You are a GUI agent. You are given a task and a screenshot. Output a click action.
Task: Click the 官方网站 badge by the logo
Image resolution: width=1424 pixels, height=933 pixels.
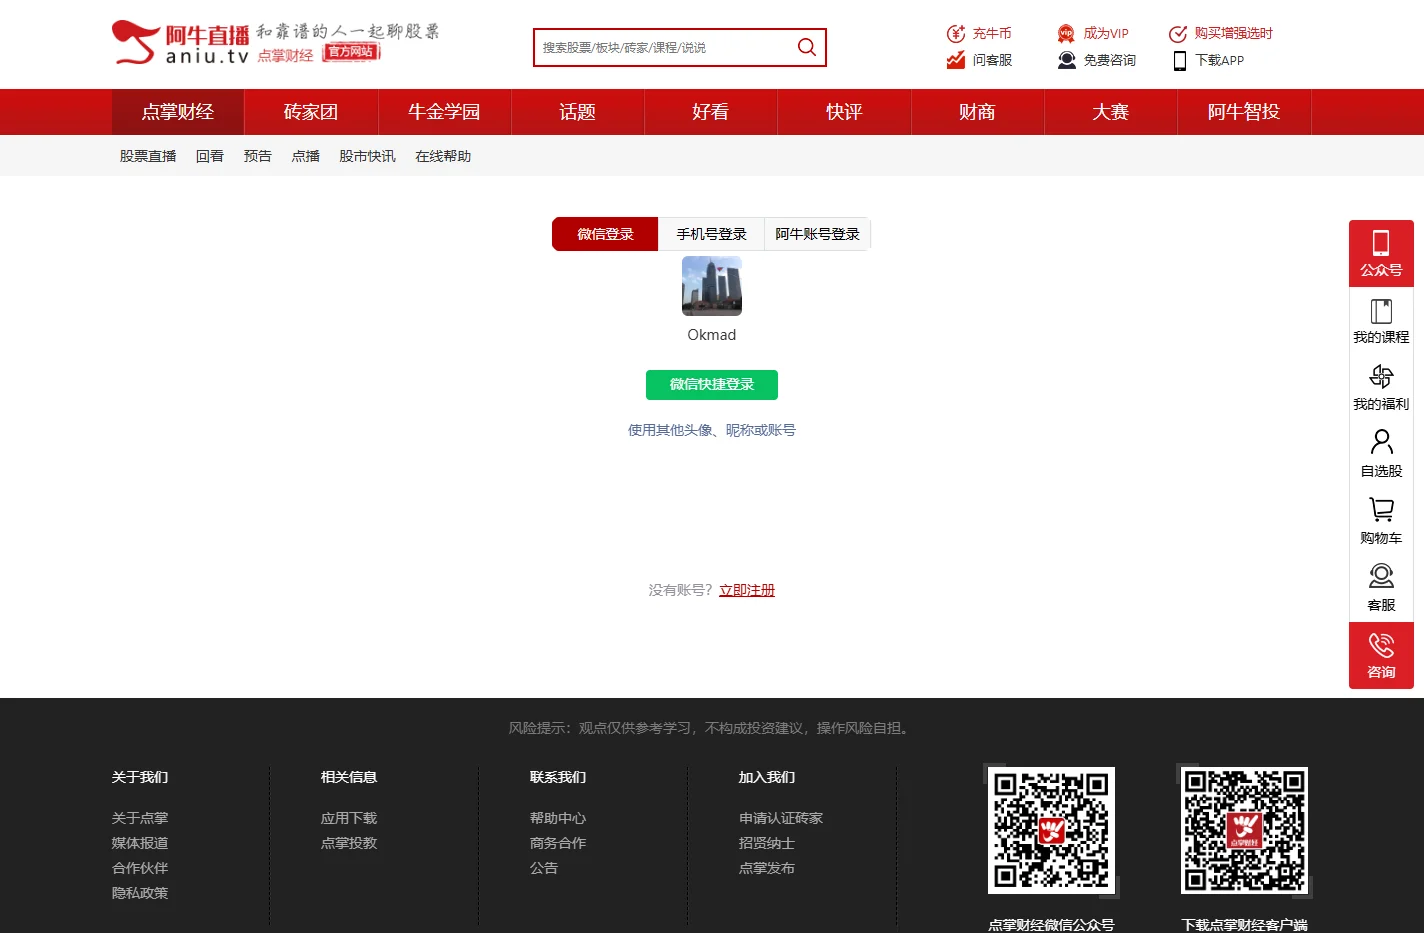[x=351, y=52]
